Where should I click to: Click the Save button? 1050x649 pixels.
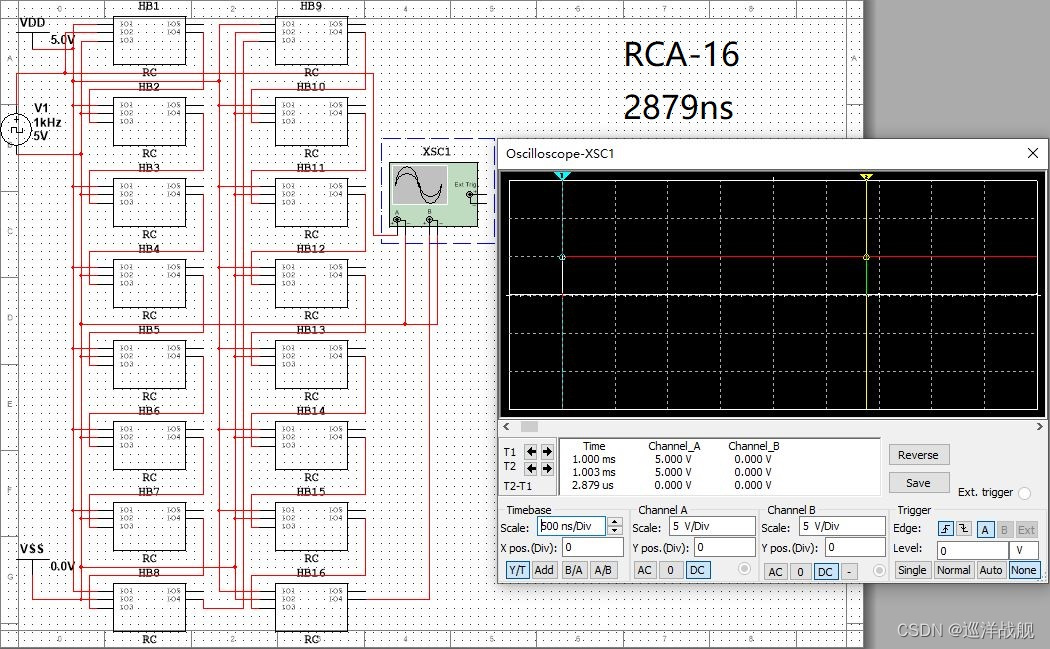(x=919, y=483)
